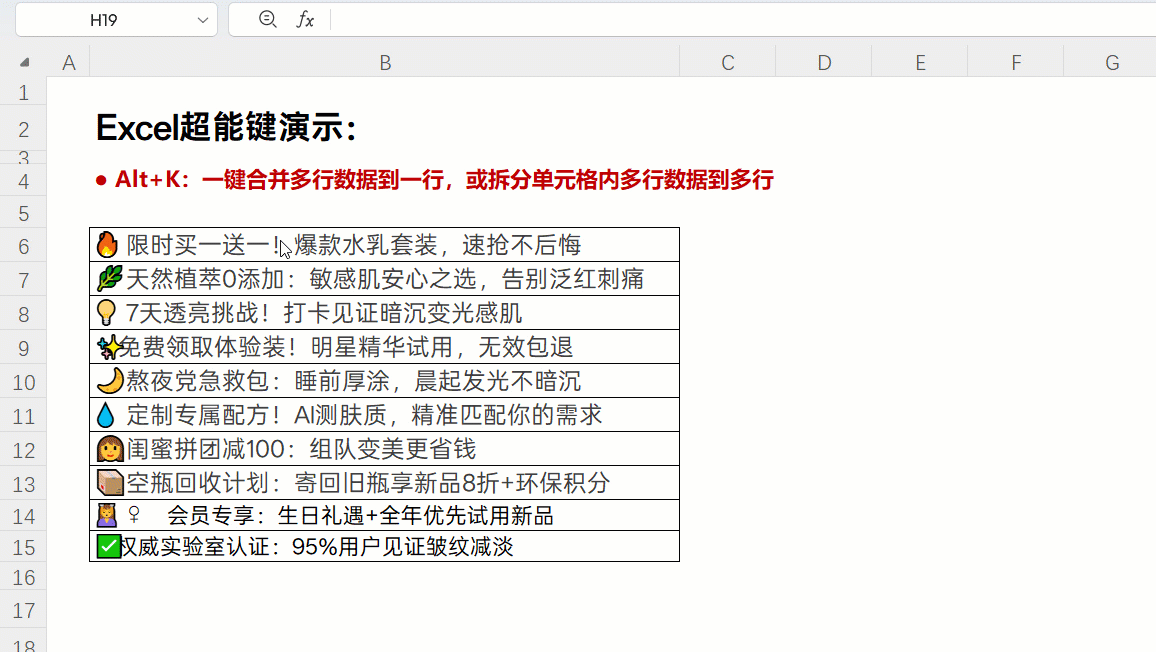Click cell '天然植萃0添加:敏感肌安心之选'
Screen dimensions: 1156x652
384,279
